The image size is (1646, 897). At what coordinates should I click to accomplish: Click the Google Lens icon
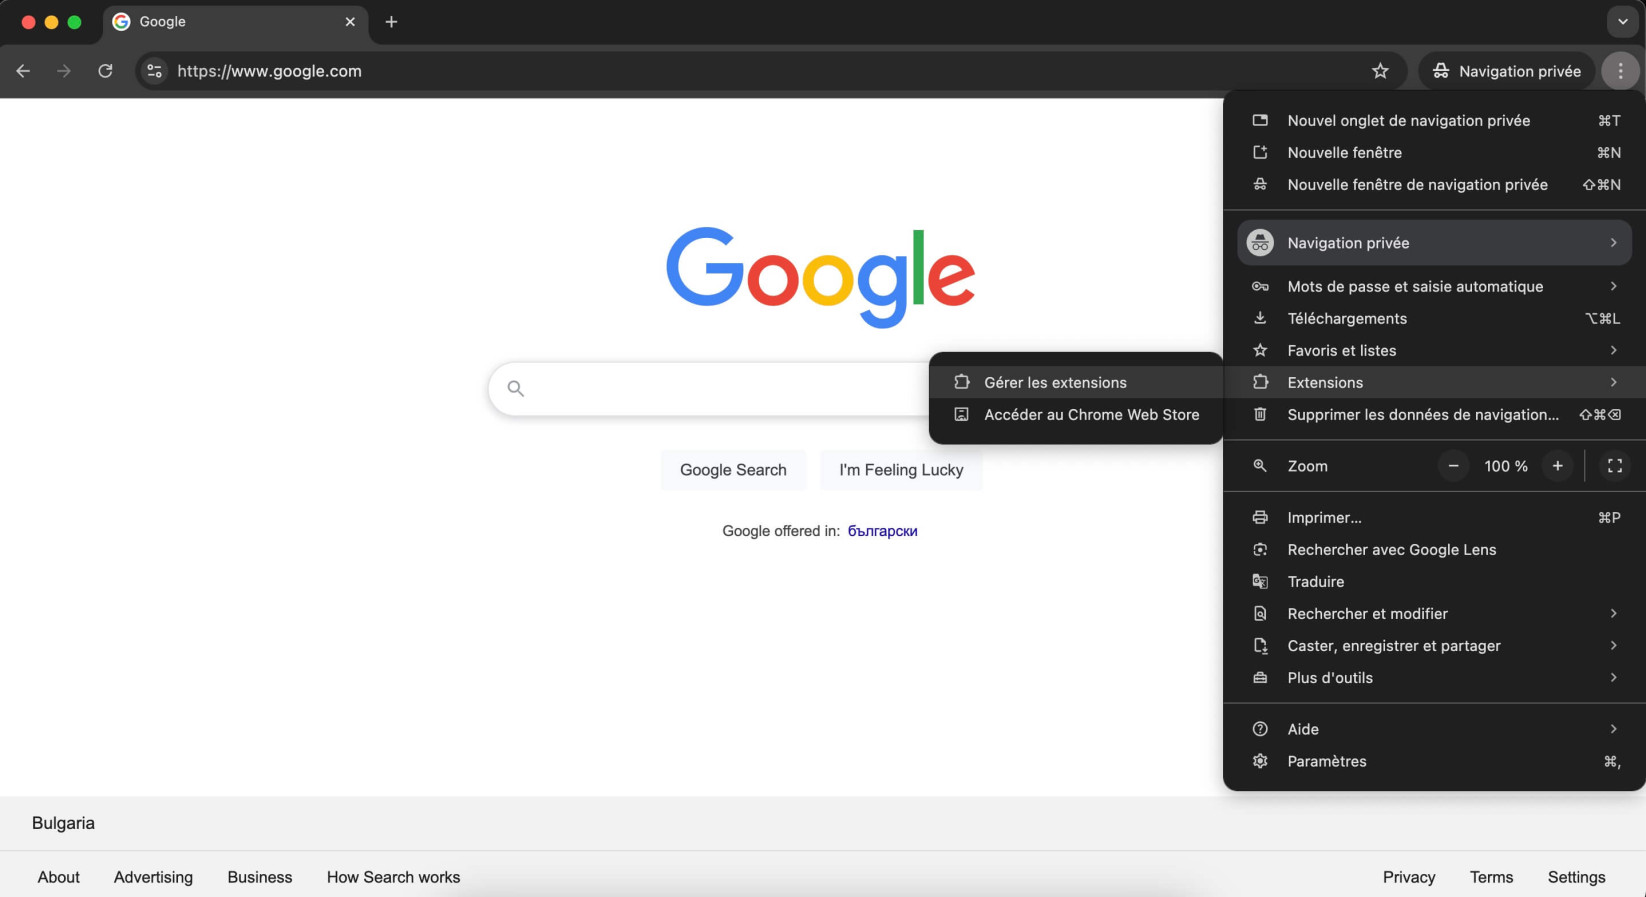(1260, 550)
